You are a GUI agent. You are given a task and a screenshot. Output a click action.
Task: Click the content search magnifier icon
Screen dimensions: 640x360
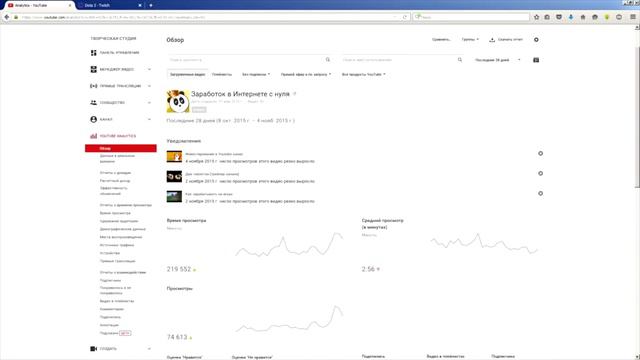click(x=328, y=60)
